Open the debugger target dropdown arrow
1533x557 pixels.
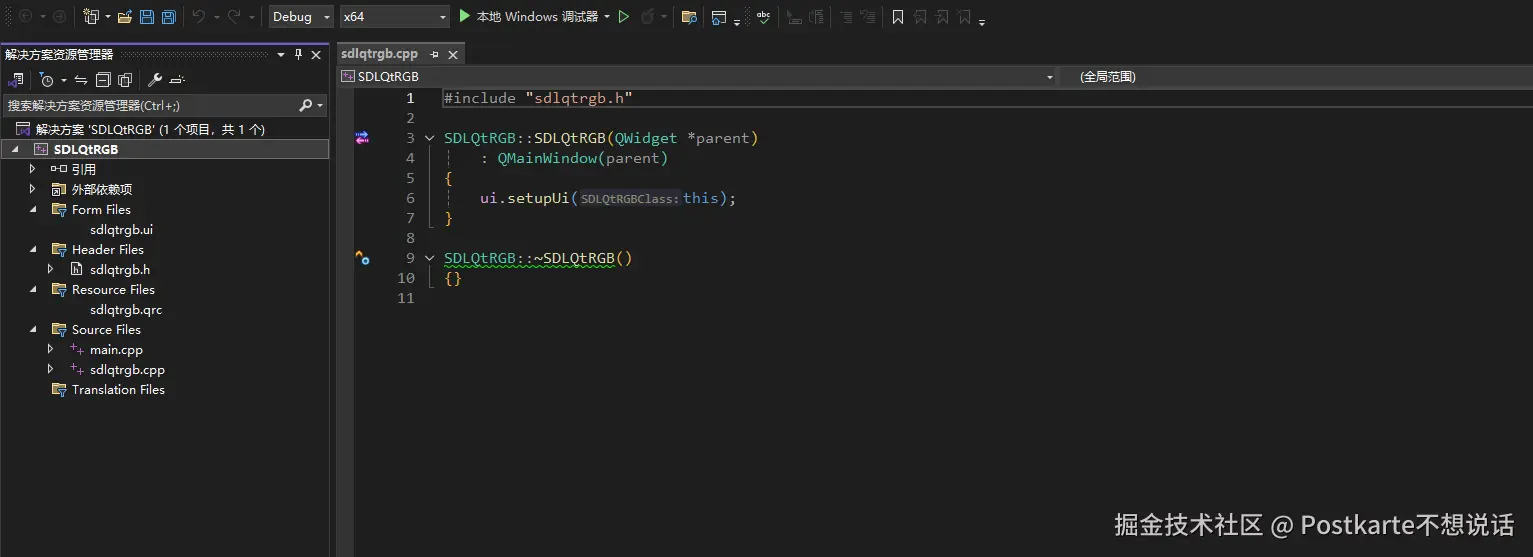pyautogui.click(x=607, y=17)
